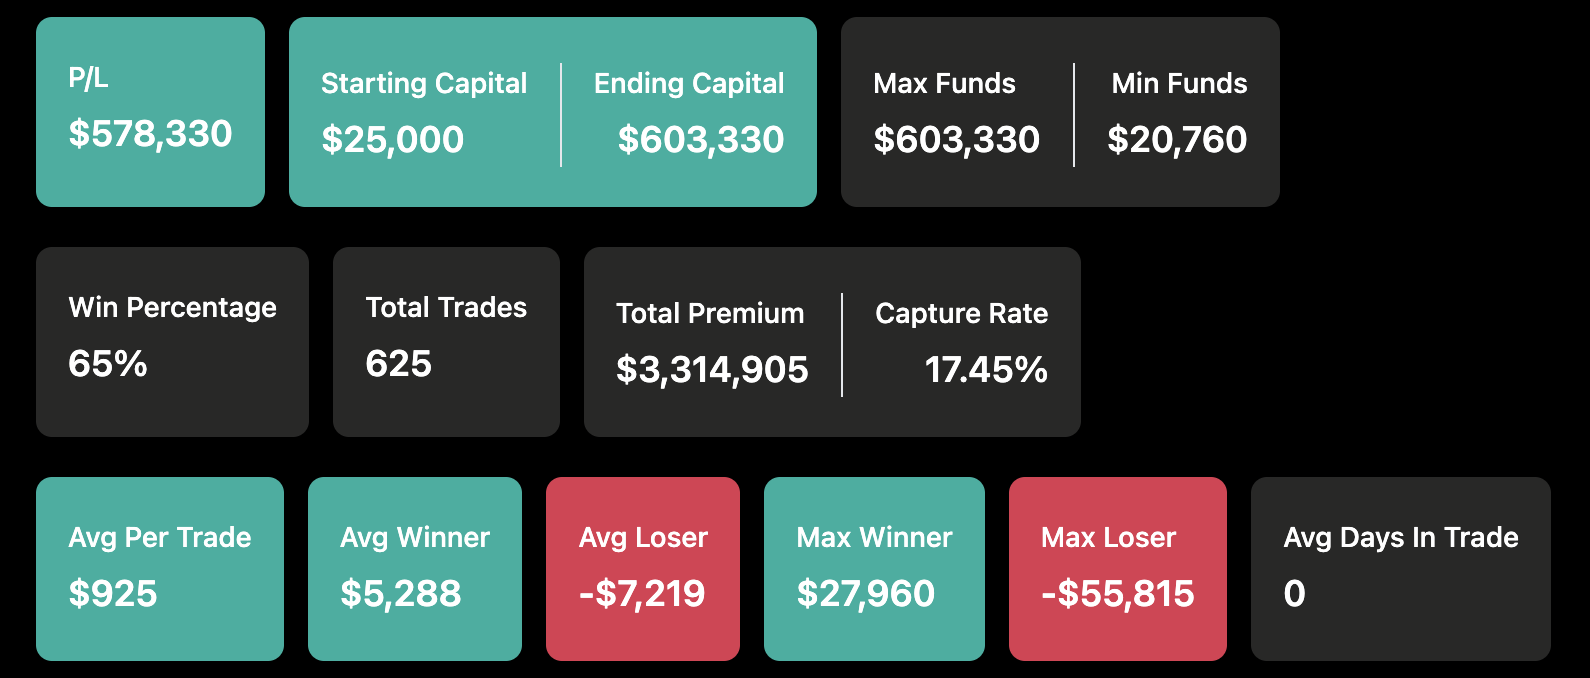1590x678 pixels.
Task: Click the $3,314,905 total premium value
Action: pos(712,369)
